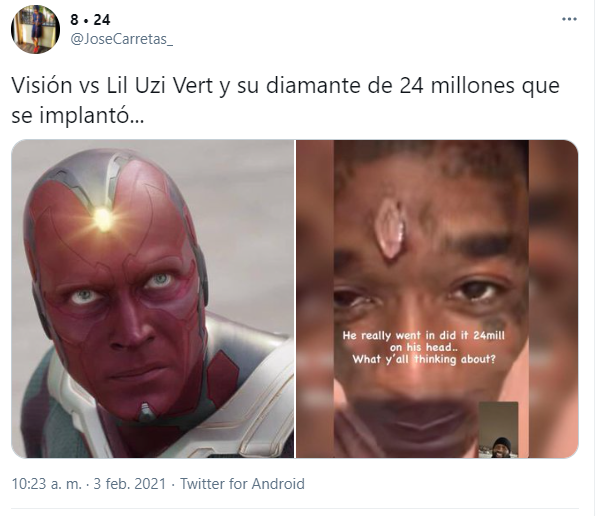Viewport: 596px width, 516px height.
Task: Click the "What y'all thinking about?" caption line
Action: pyautogui.click(x=424, y=359)
